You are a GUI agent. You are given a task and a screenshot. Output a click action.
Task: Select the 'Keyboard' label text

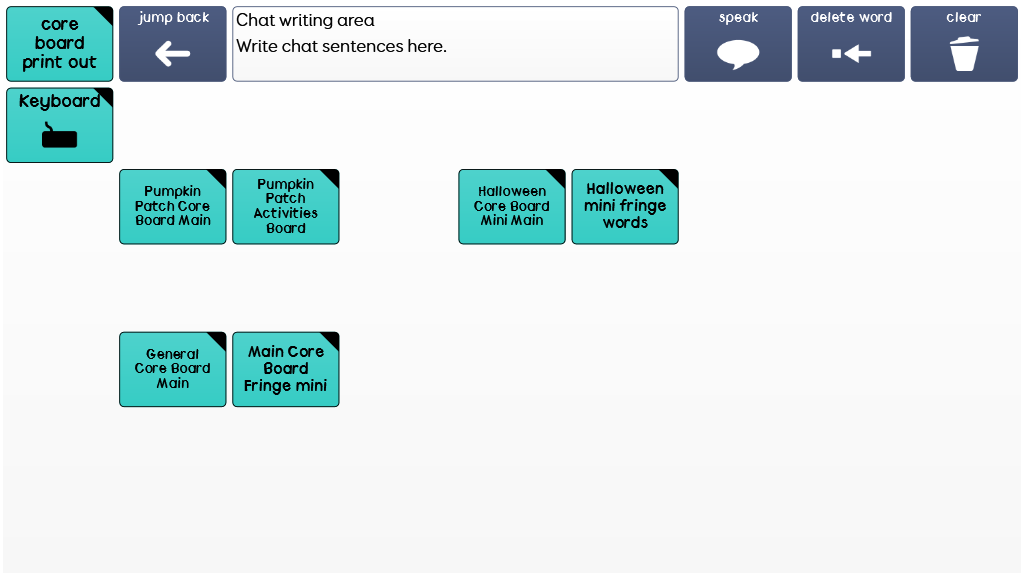coord(59,102)
